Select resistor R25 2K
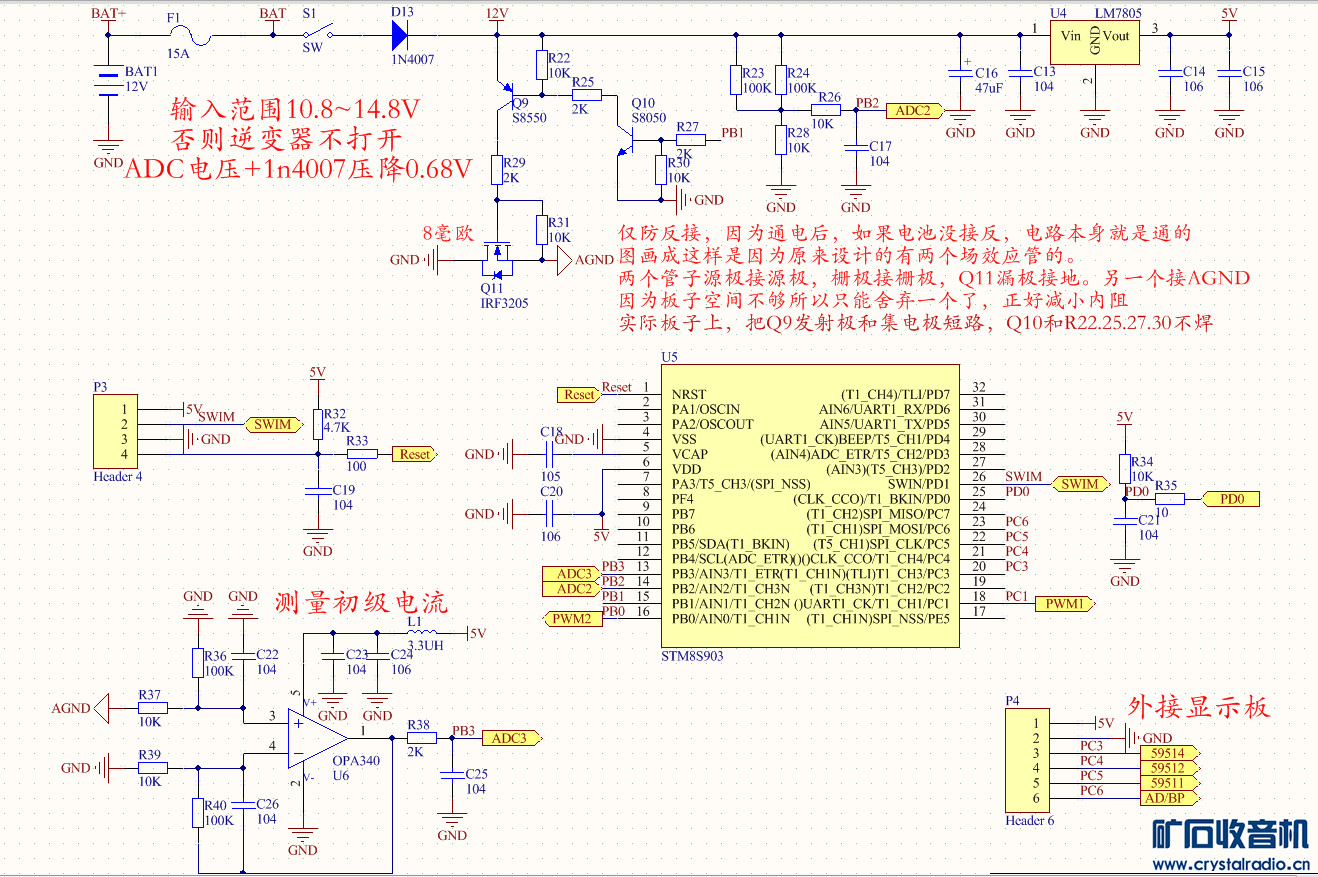This screenshot has height=877, width=1318. click(587, 95)
